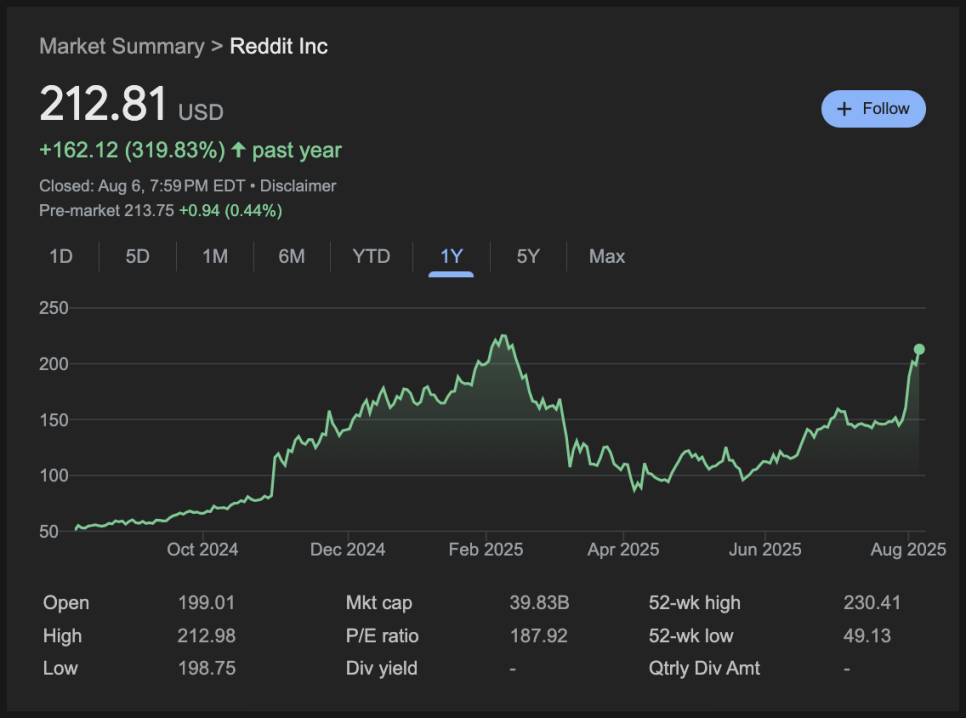Open the Disclaimer link
This screenshot has height=718, width=966.
click(298, 186)
